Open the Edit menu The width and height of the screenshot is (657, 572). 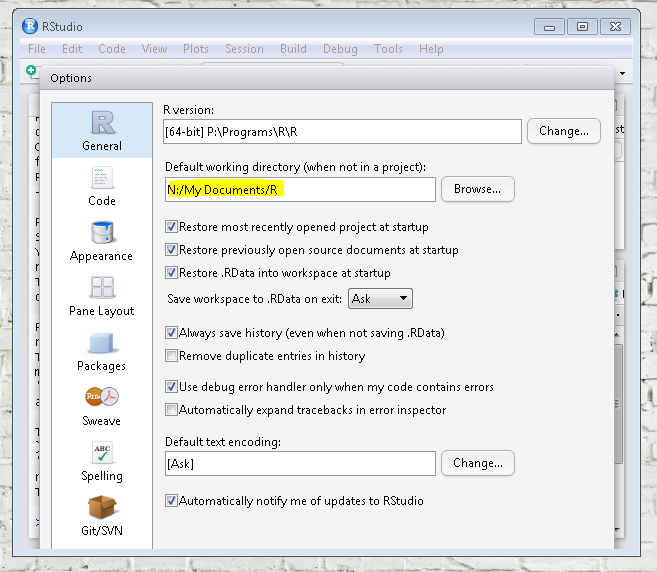(x=72, y=49)
